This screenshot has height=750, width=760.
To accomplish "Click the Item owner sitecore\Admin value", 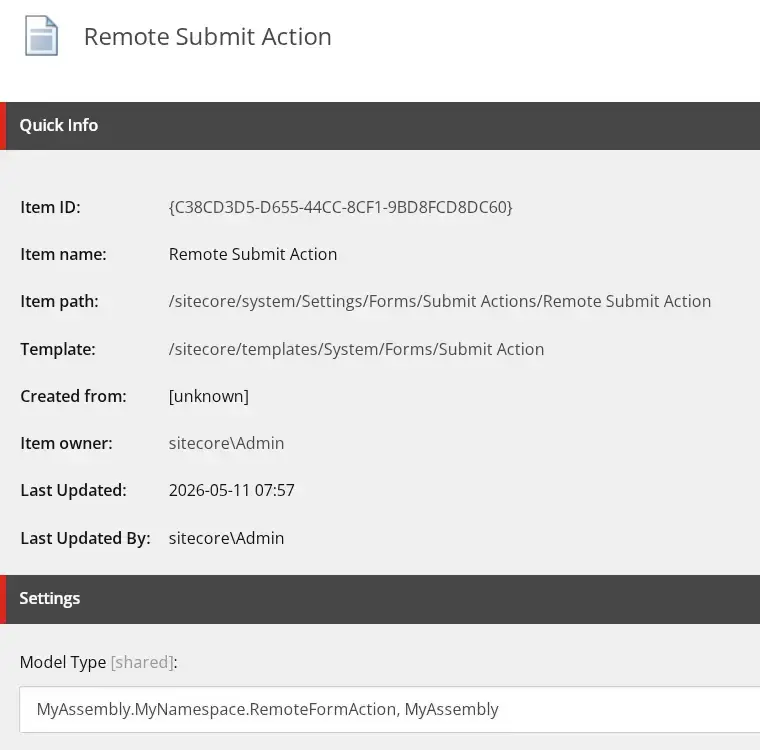I will 226,444.
